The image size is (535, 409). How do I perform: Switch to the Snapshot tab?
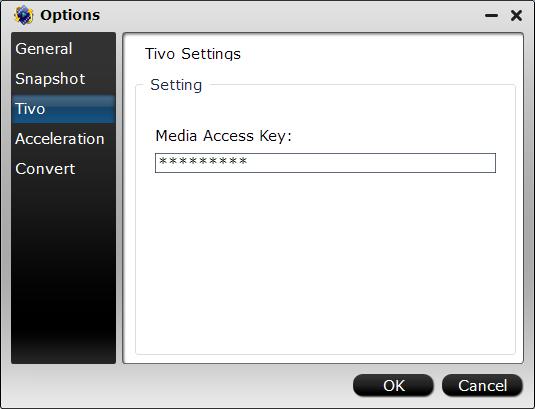tap(63, 79)
